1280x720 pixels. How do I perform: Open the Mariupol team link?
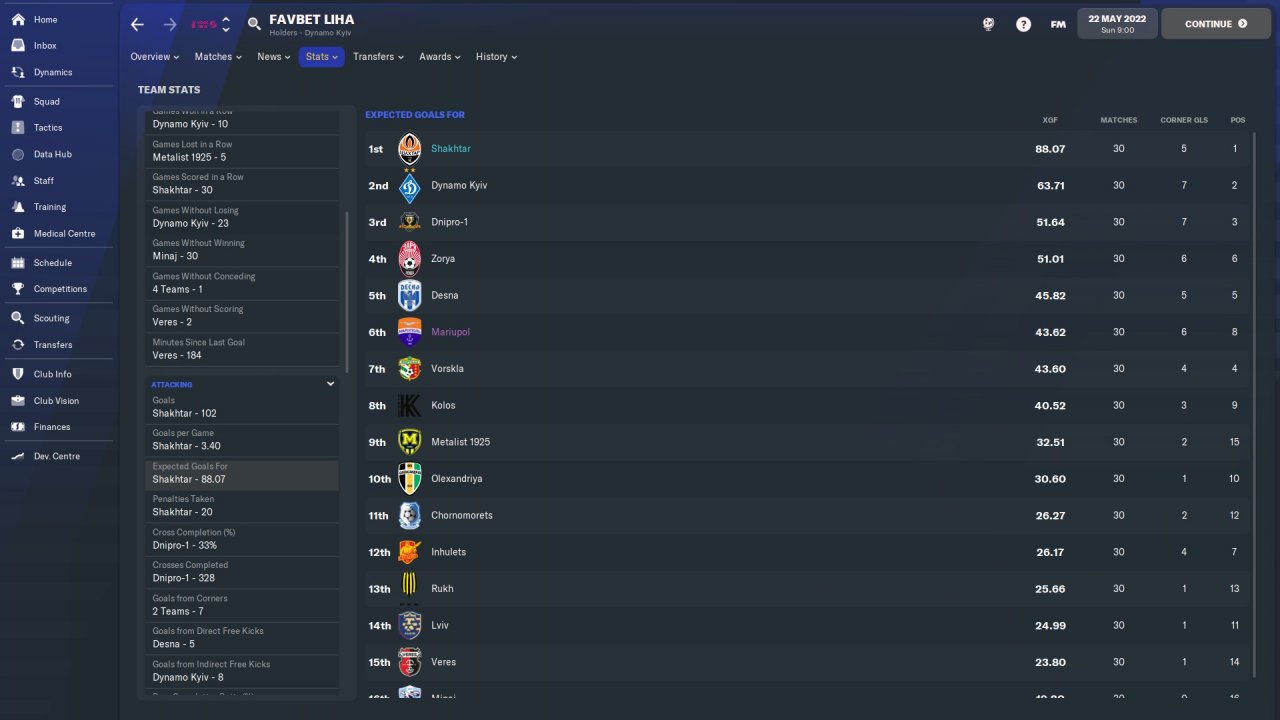450,332
